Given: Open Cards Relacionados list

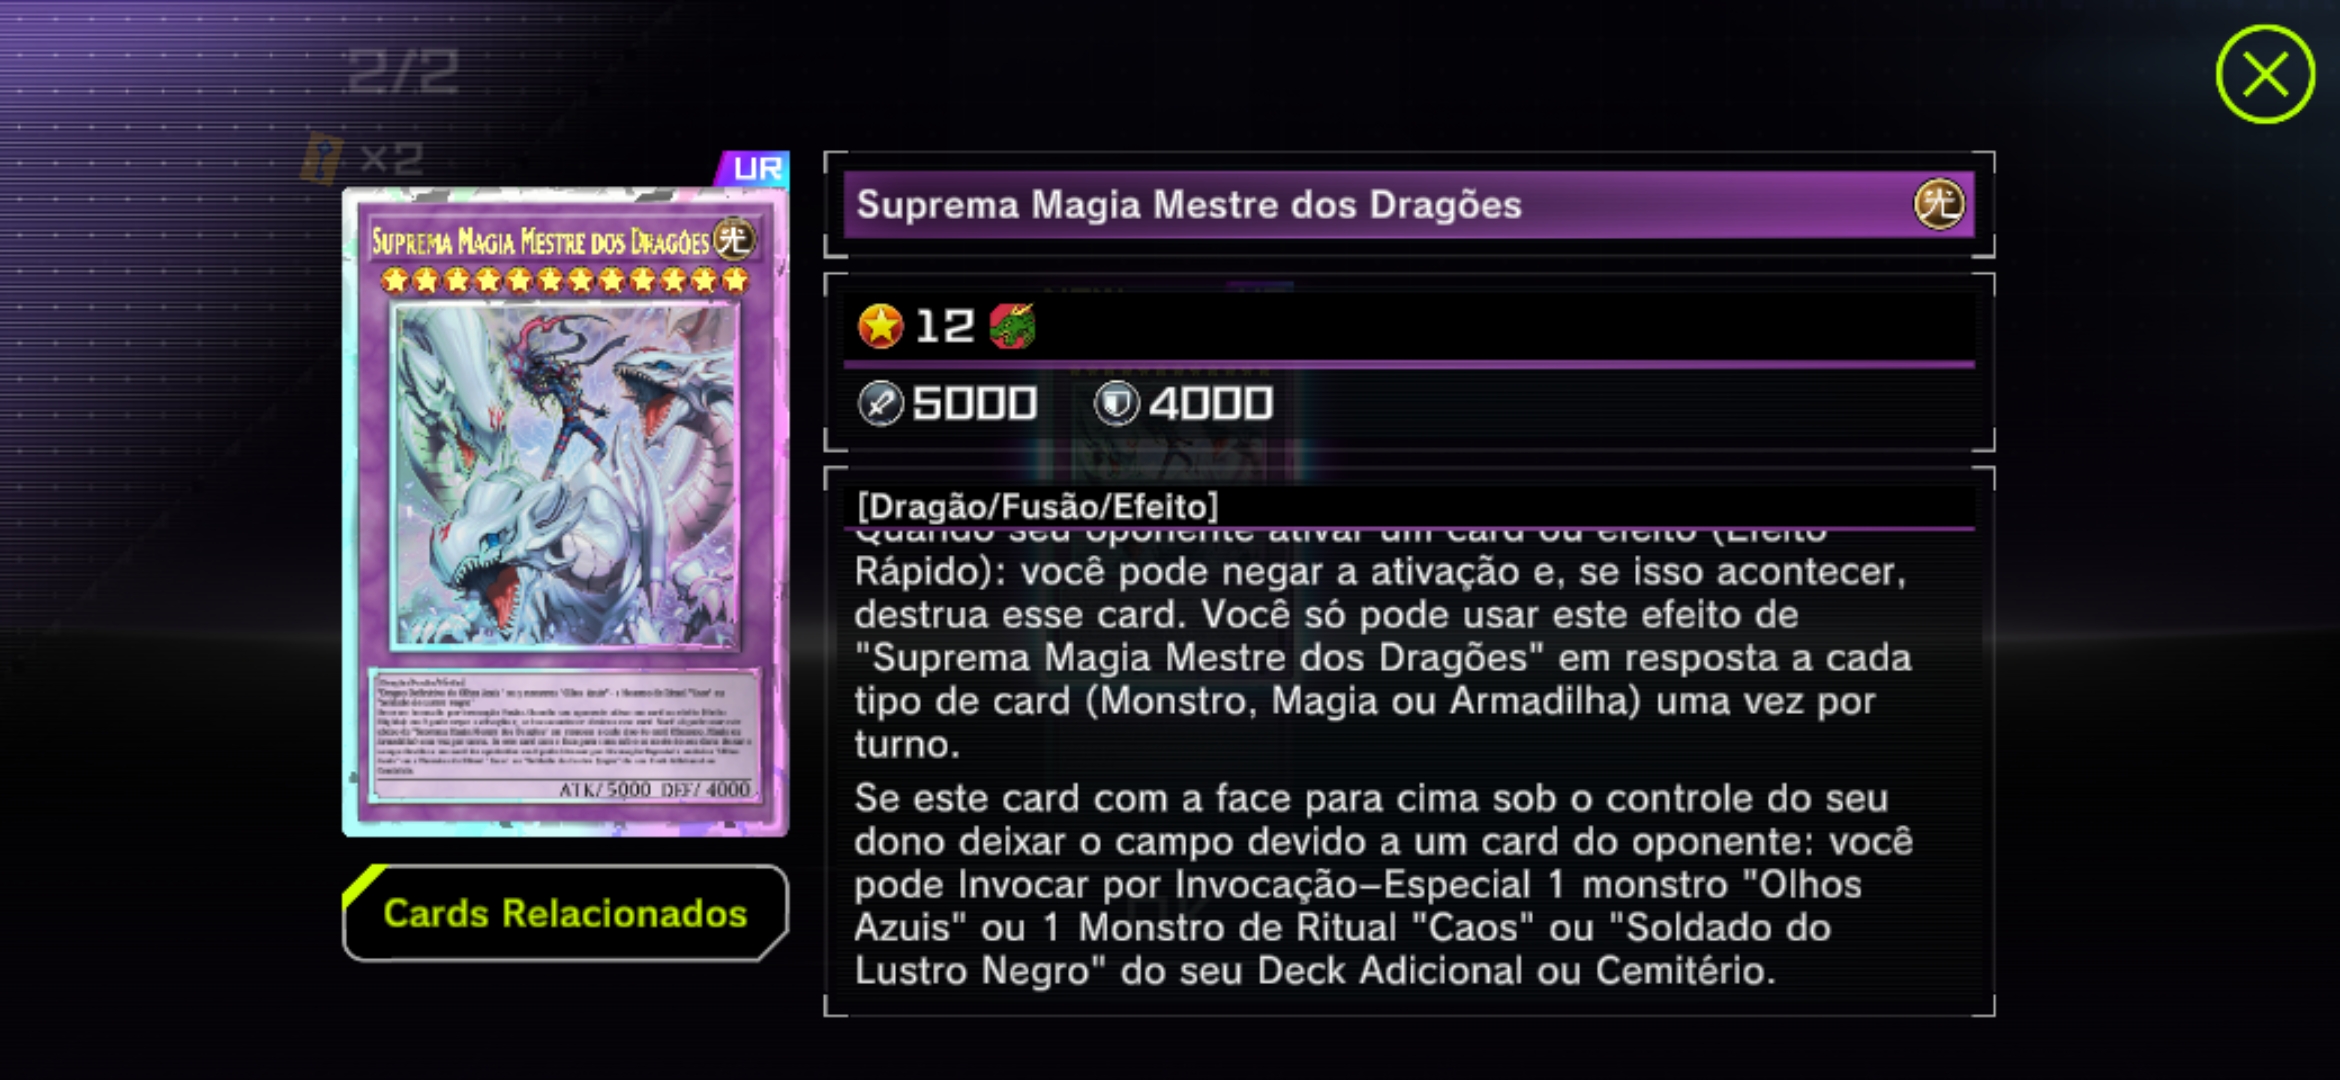Looking at the screenshot, I should [x=565, y=913].
